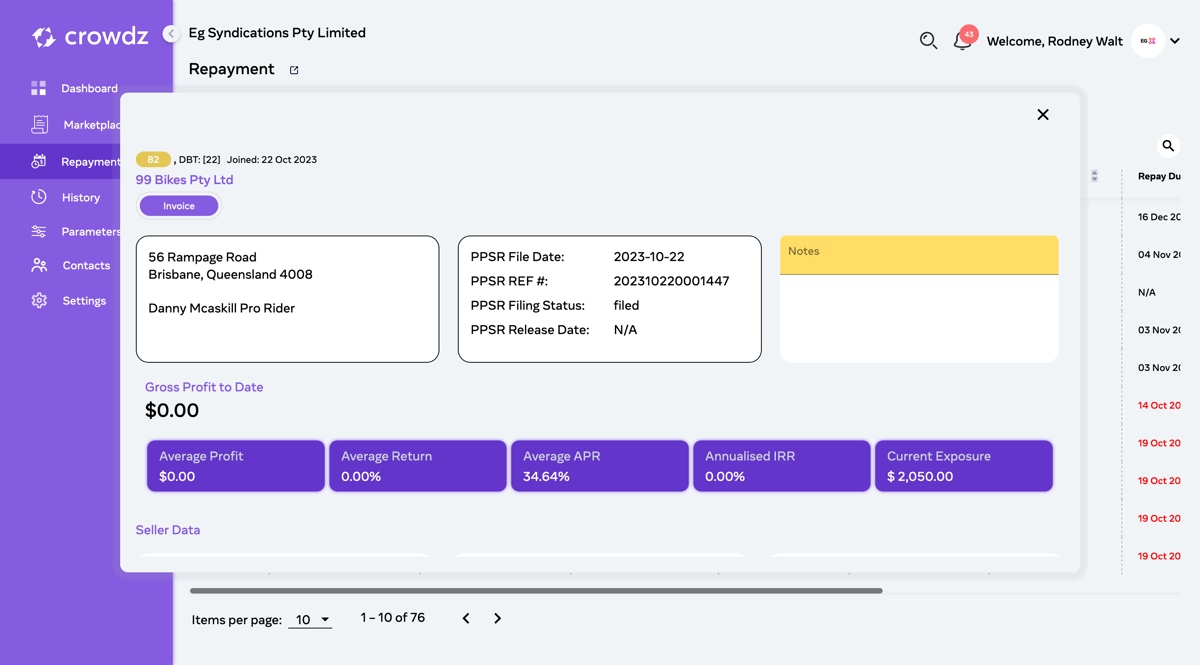Screen dimensions: 1200x665
Task: Select Settings in the sidebar menu
Action: pyautogui.click(x=84, y=300)
